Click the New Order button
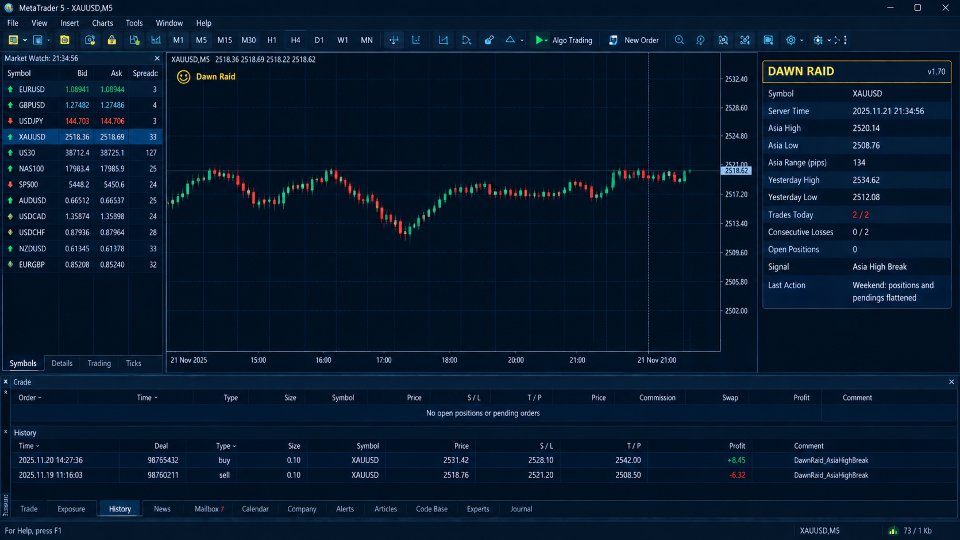Viewport: 960px width, 540px height. (x=634, y=40)
